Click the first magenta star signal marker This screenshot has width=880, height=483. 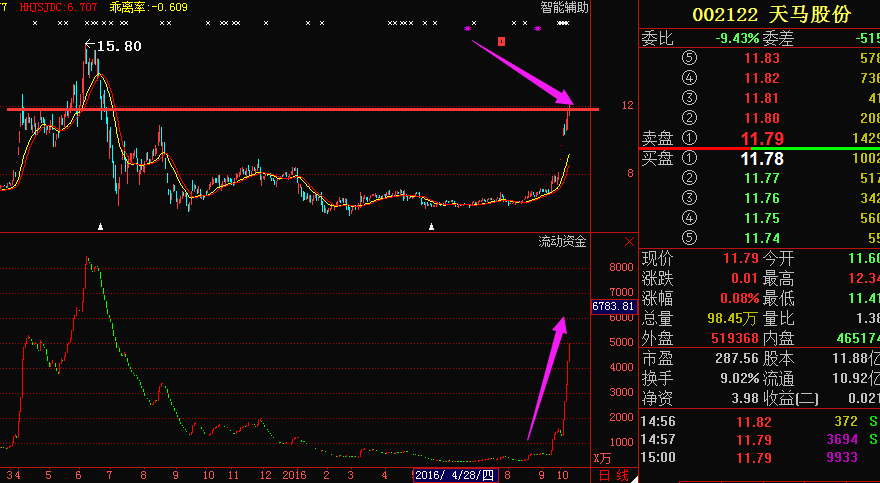[x=466, y=30]
